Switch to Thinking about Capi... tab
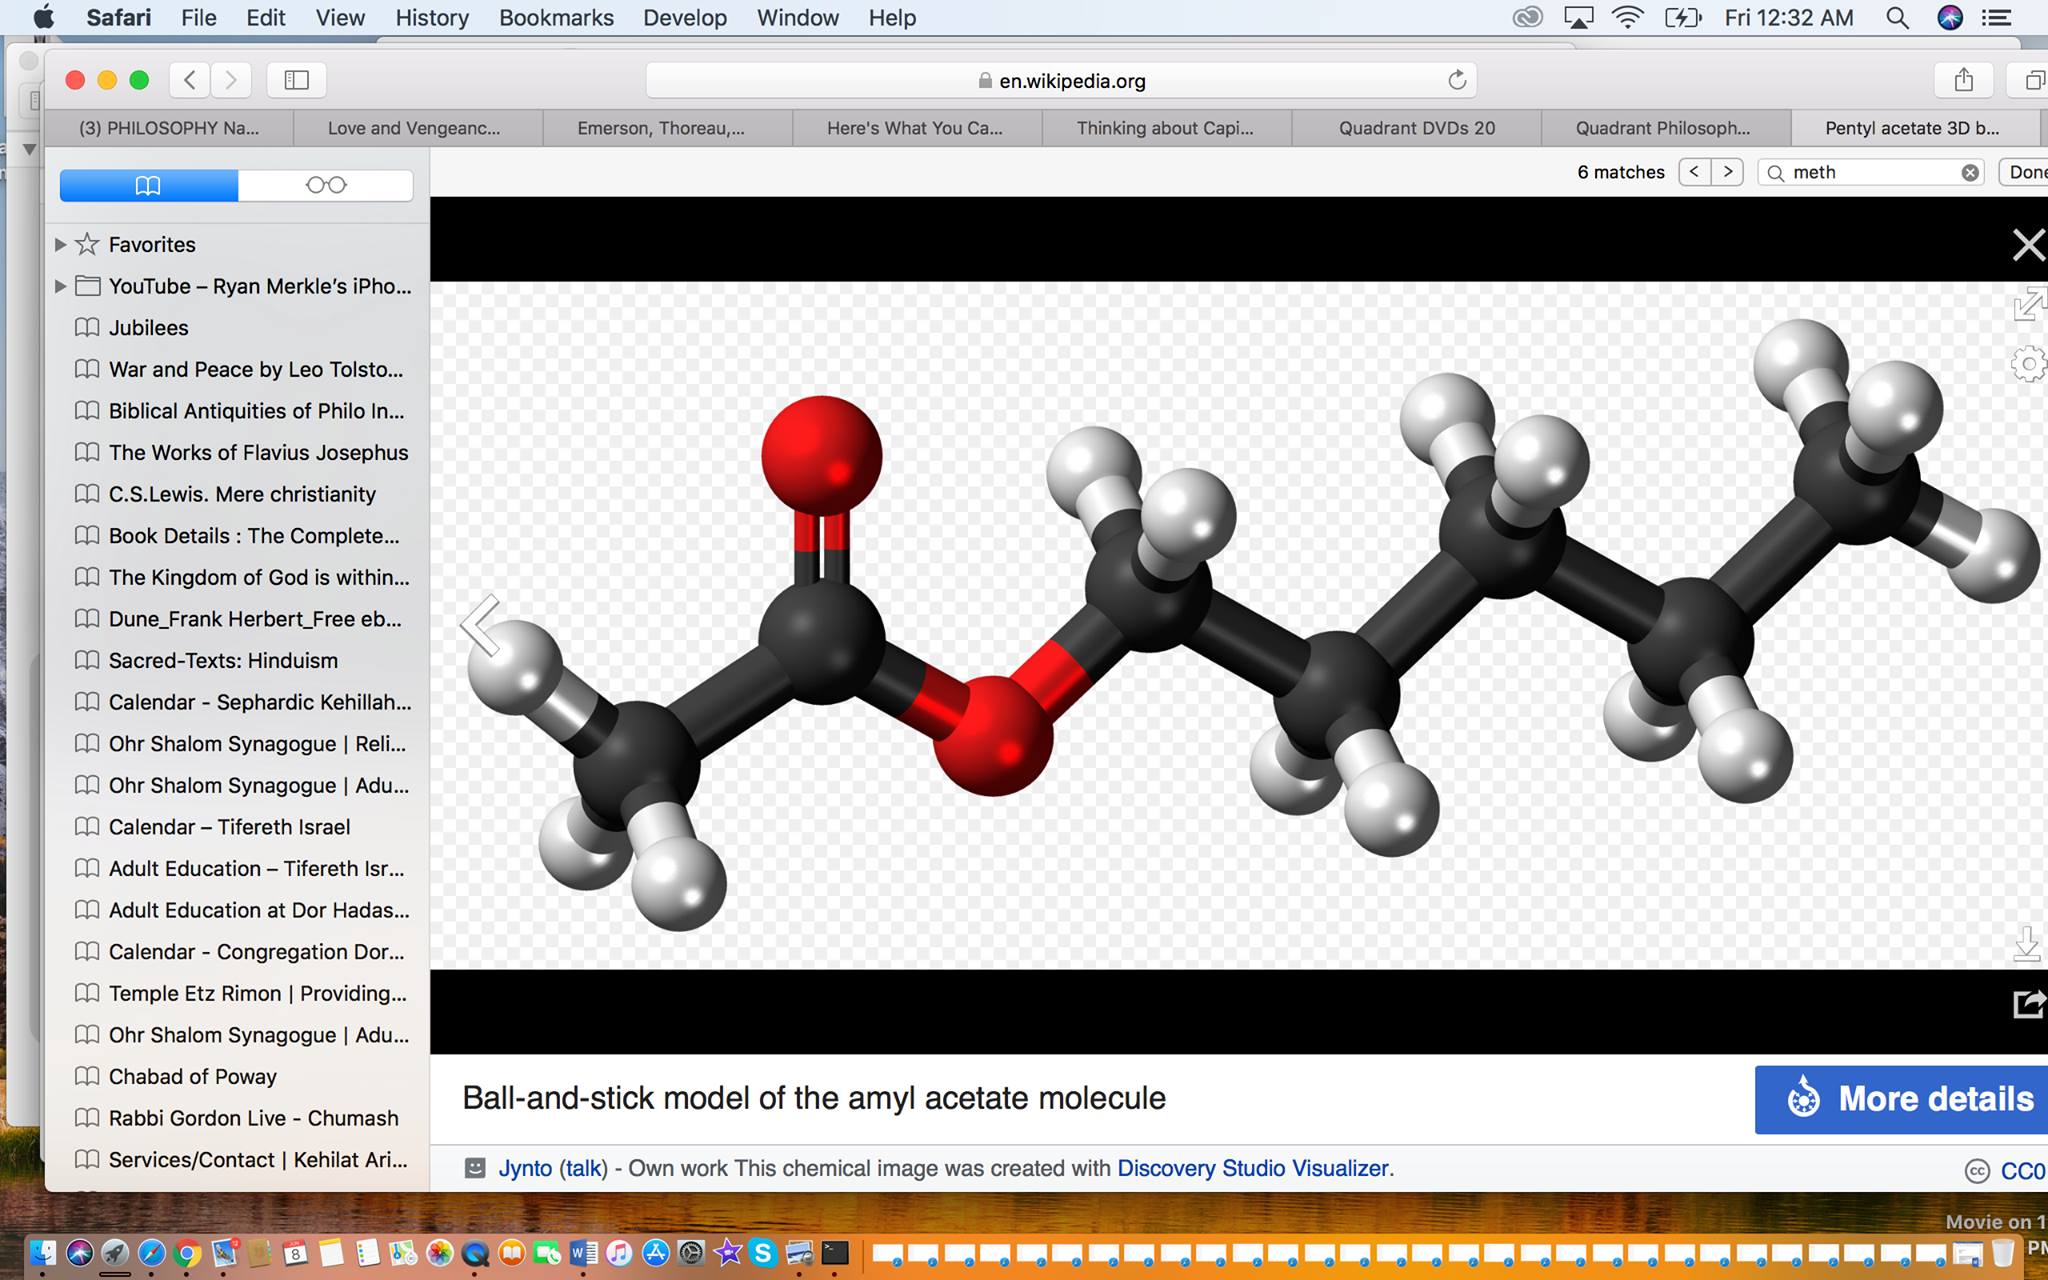 1166,128
